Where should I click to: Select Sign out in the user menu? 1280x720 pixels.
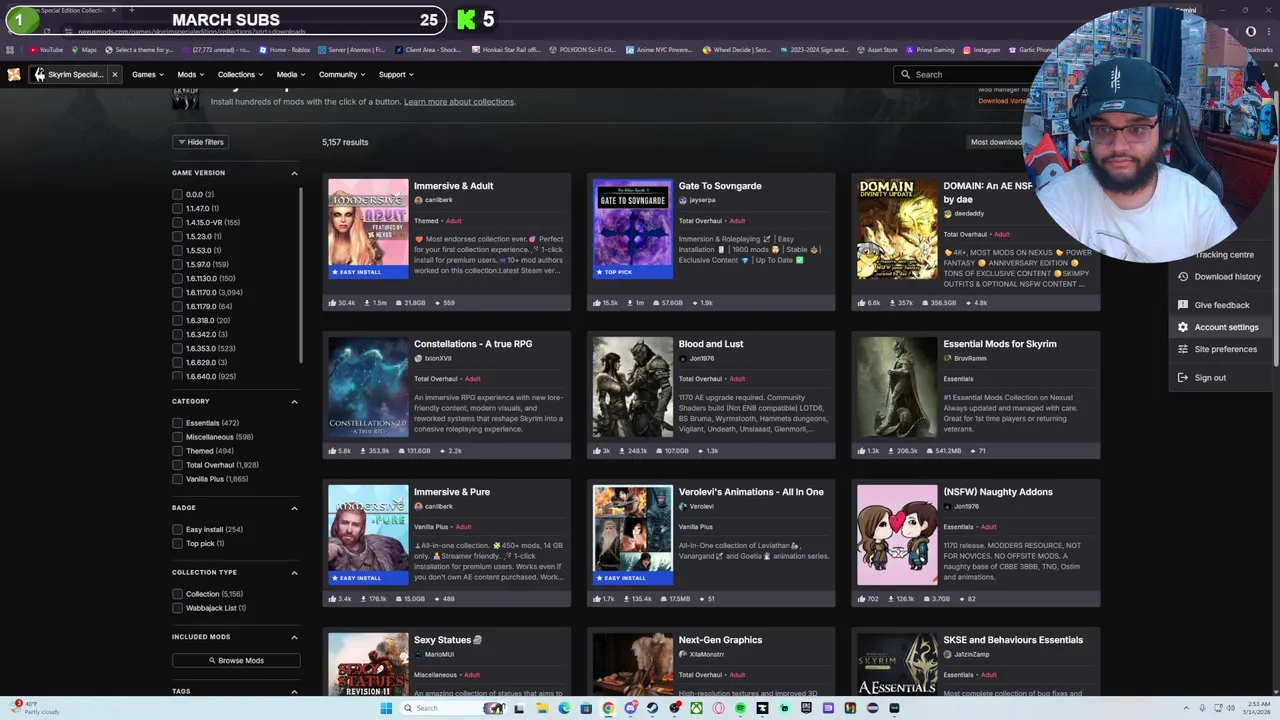[1219, 378]
